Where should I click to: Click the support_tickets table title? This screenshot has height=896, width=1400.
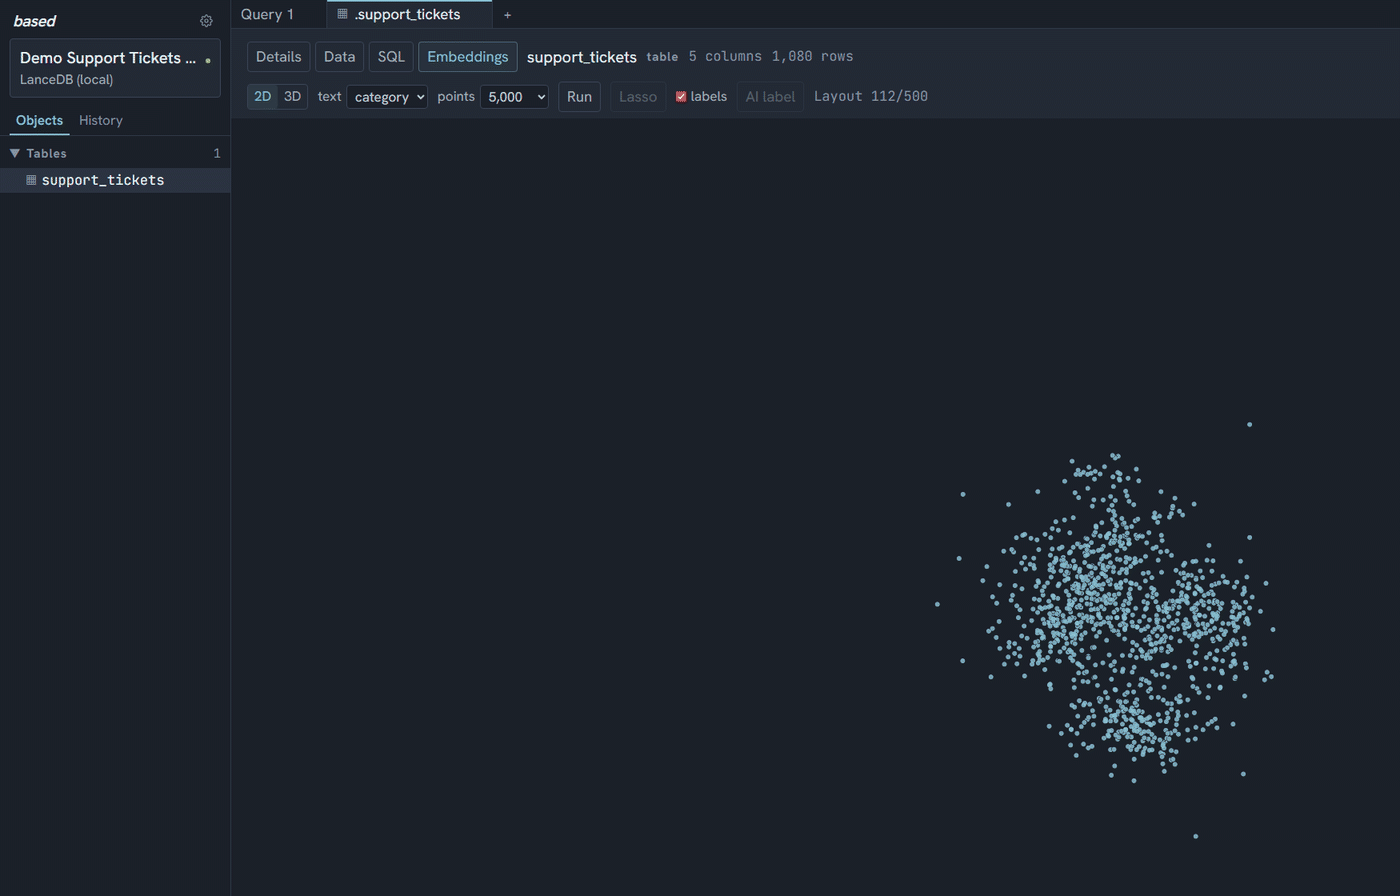point(582,57)
